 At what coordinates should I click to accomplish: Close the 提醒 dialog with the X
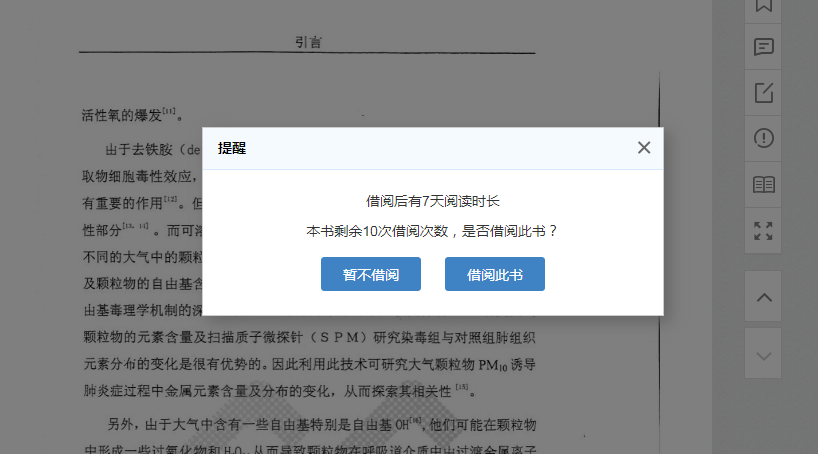[644, 148]
